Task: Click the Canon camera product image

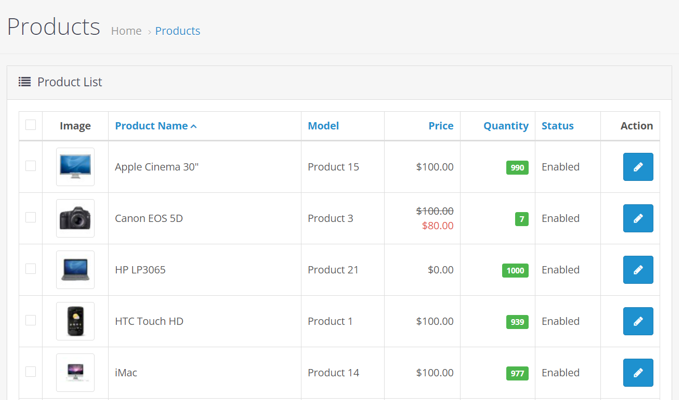Action: pyautogui.click(x=75, y=218)
